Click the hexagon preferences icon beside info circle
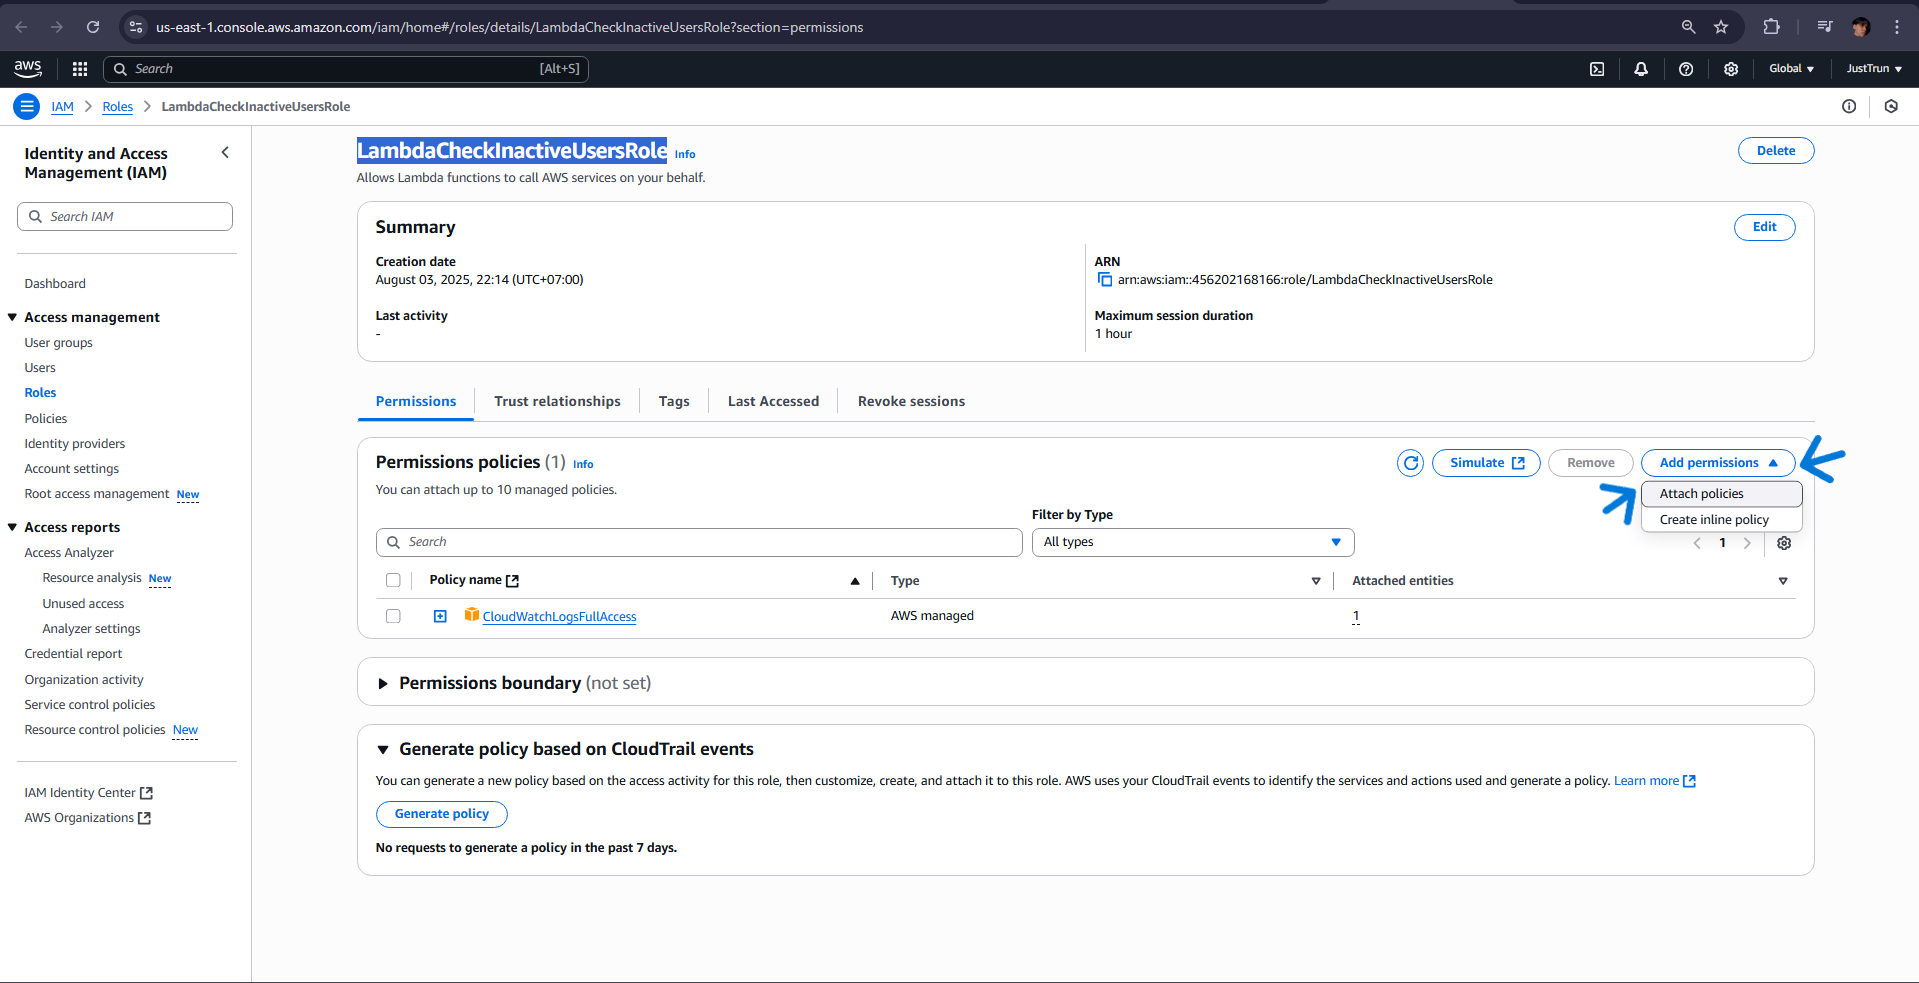1919x983 pixels. pyautogui.click(x=1891, y=106)
